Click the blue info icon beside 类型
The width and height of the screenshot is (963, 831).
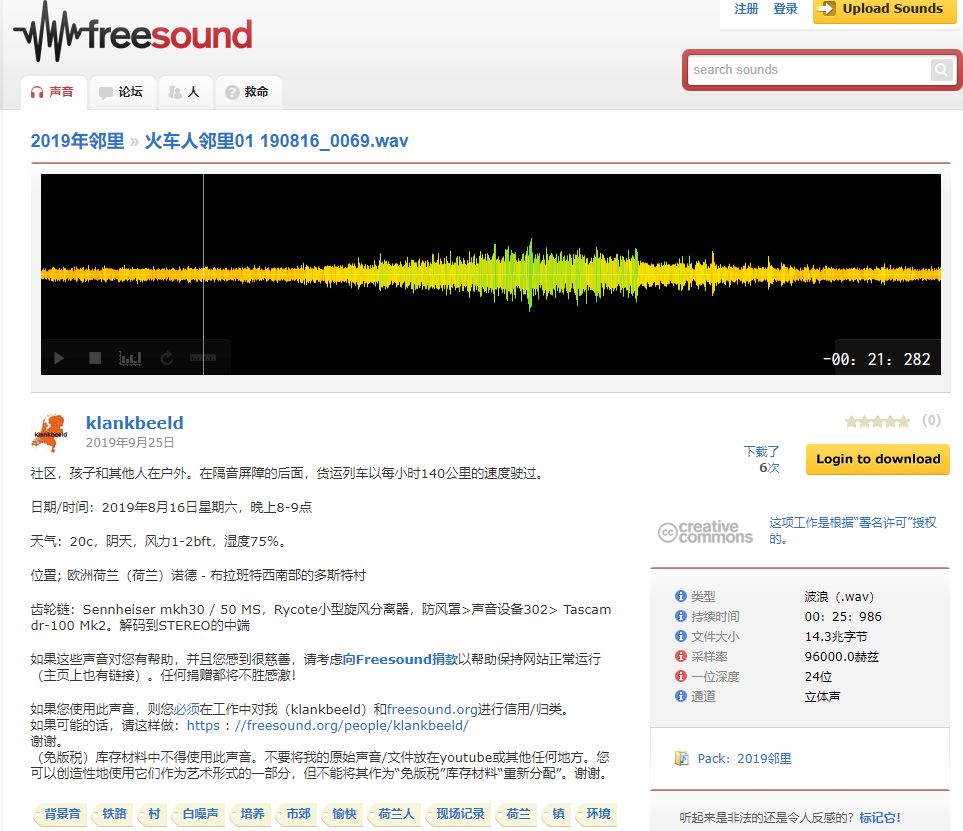pyautogui.click(x=680, y=595)
